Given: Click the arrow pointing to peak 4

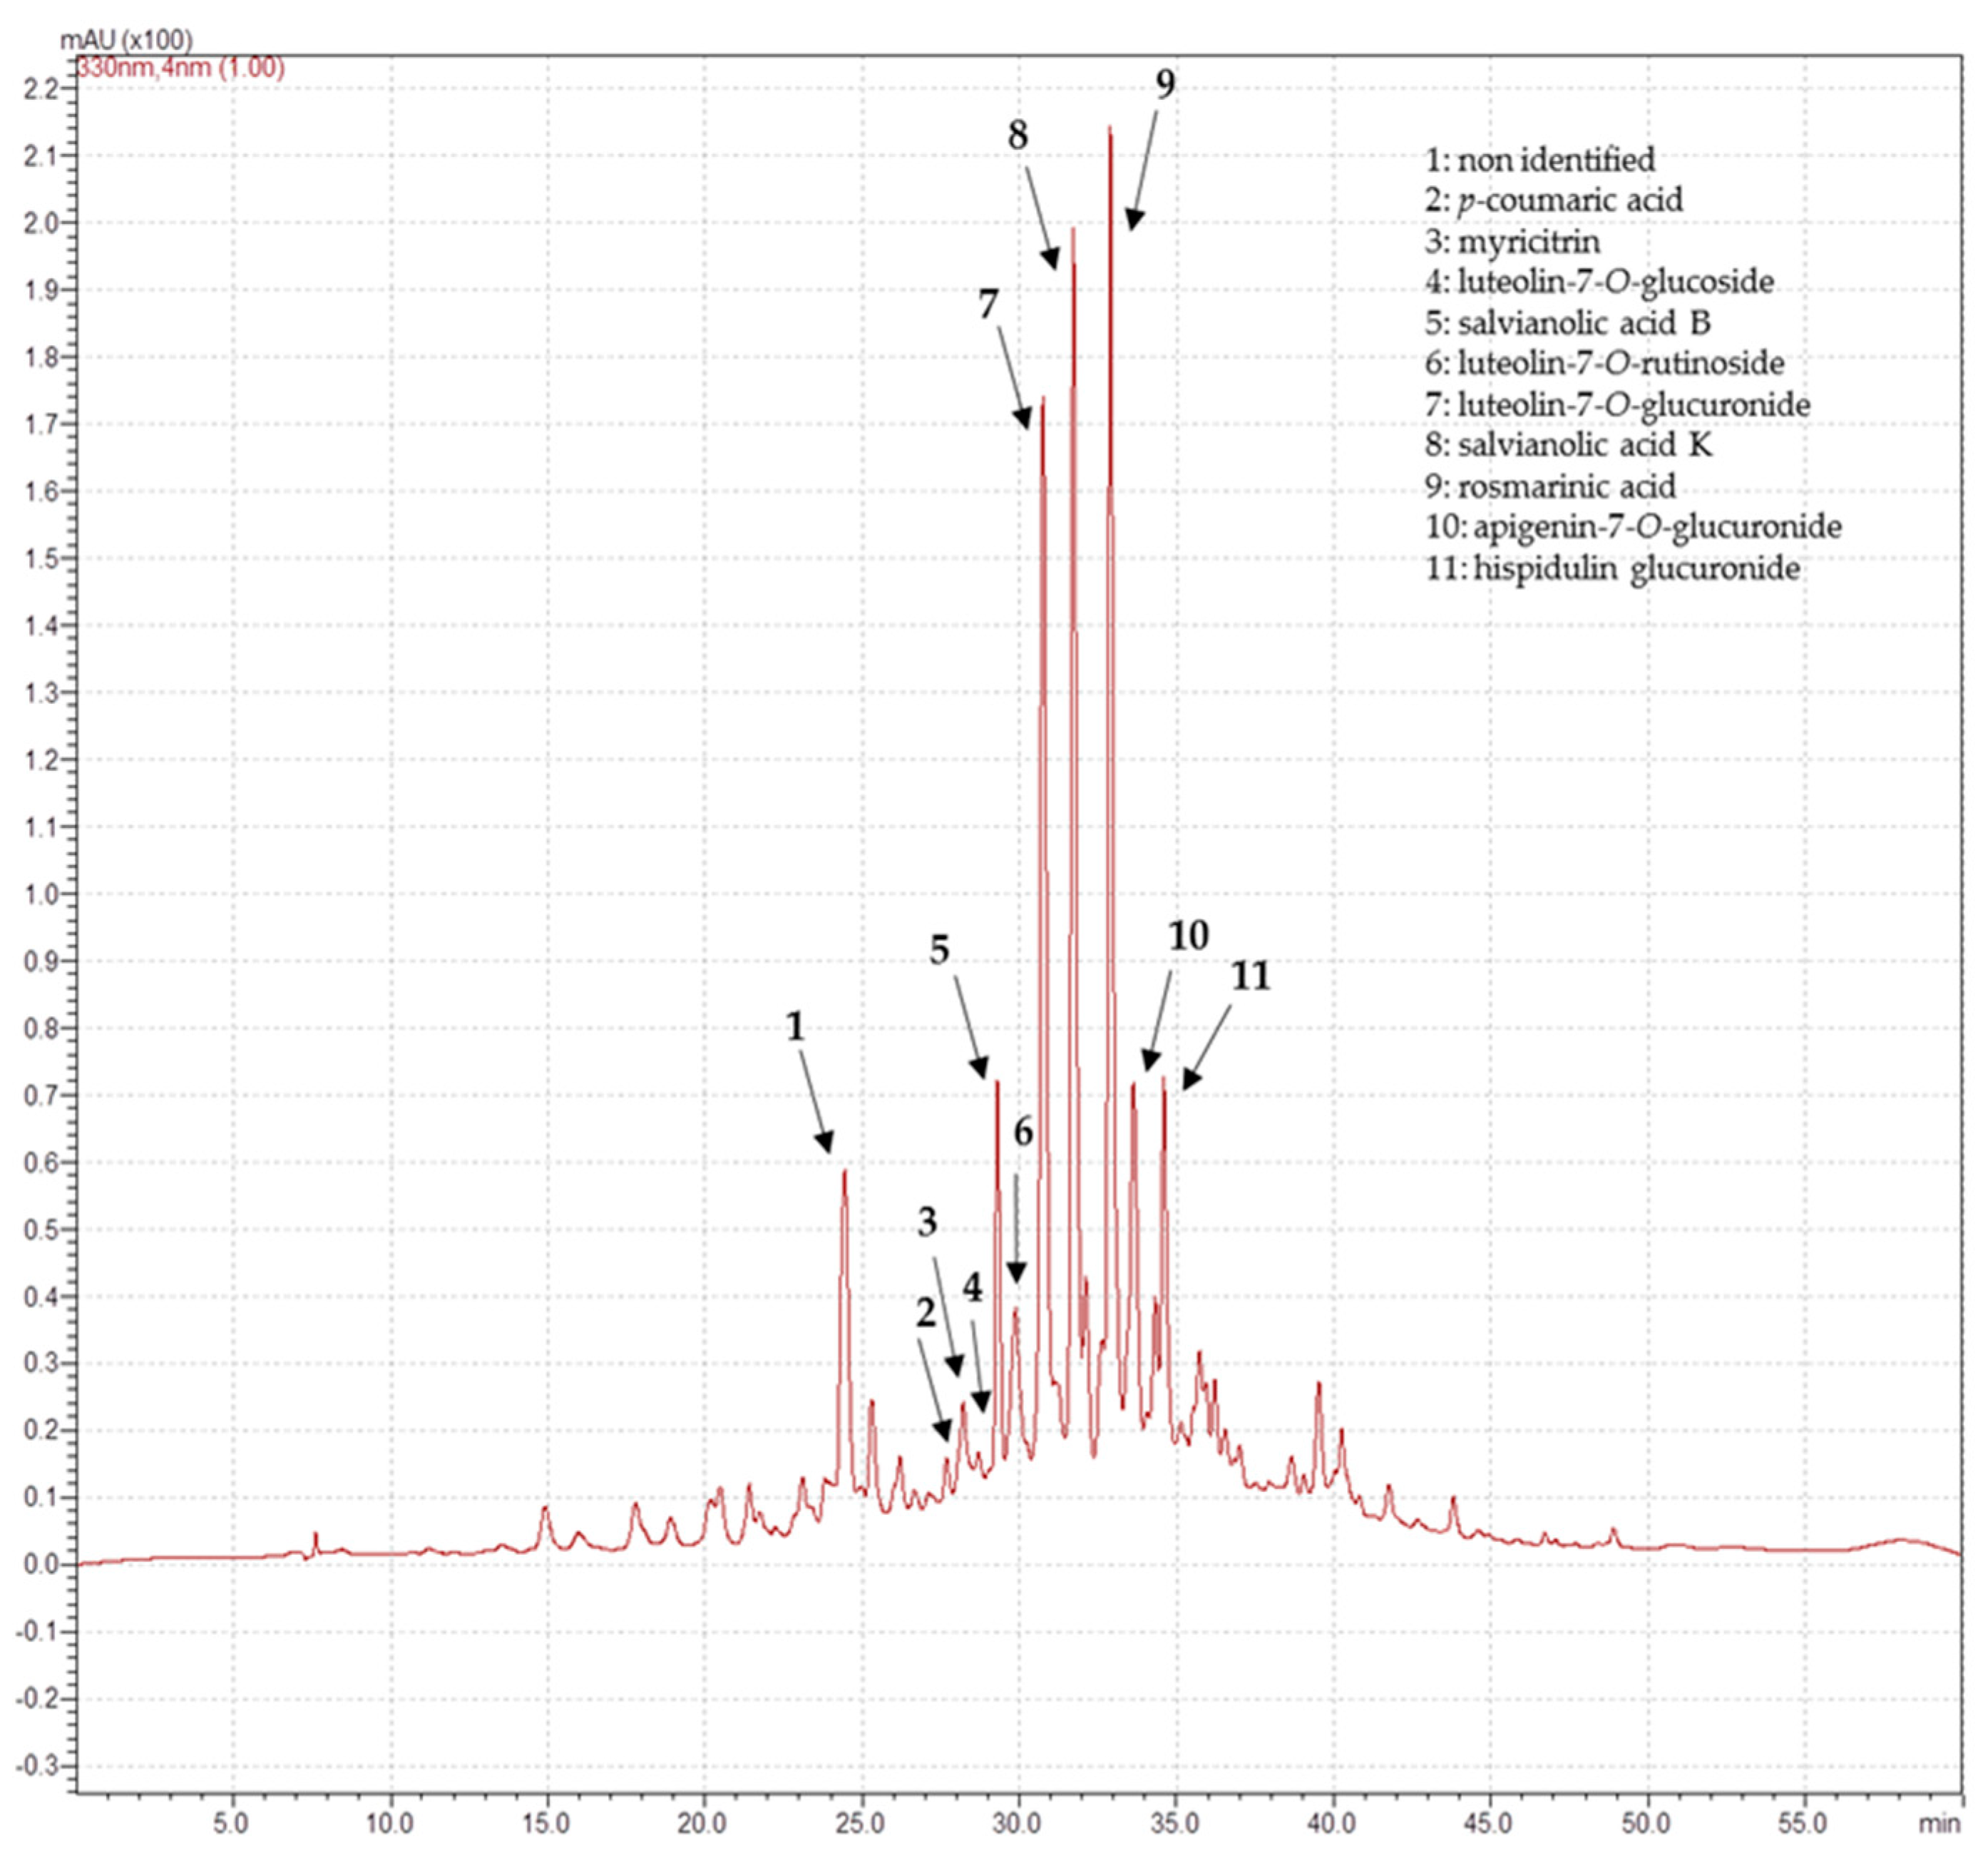Looking at the screenshot, I should [978, 1365].
